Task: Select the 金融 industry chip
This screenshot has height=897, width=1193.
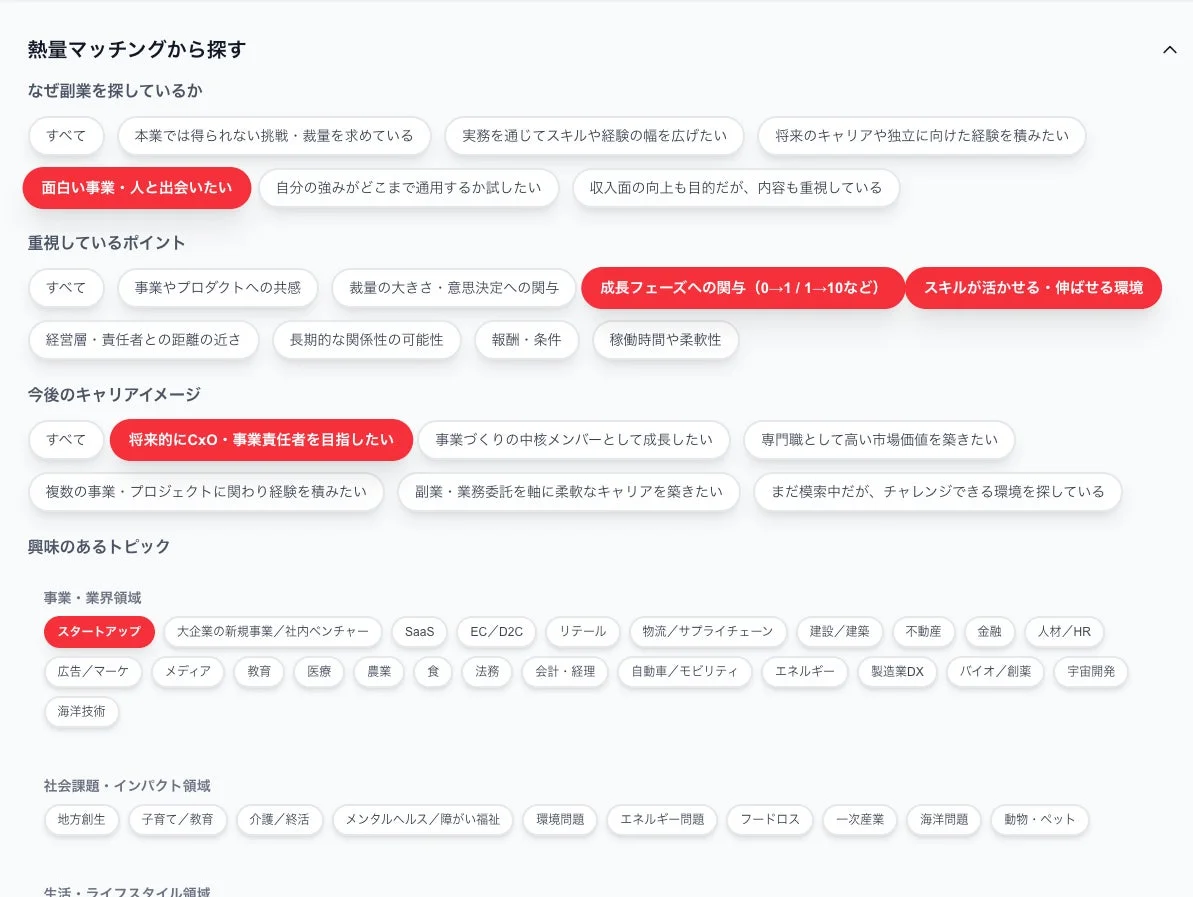Action: point(989,632)
